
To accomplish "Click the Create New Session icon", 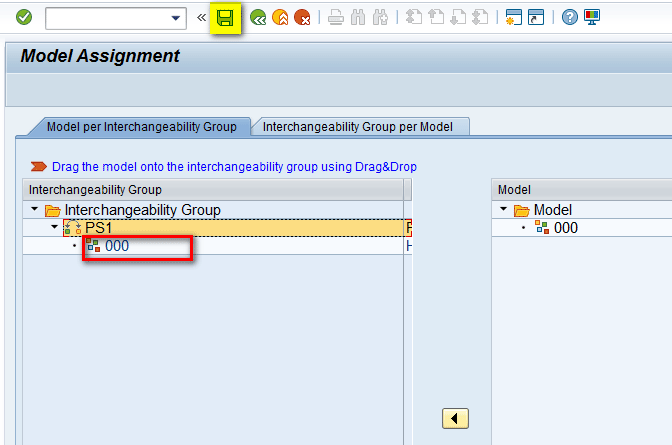I will pos(514,18).
